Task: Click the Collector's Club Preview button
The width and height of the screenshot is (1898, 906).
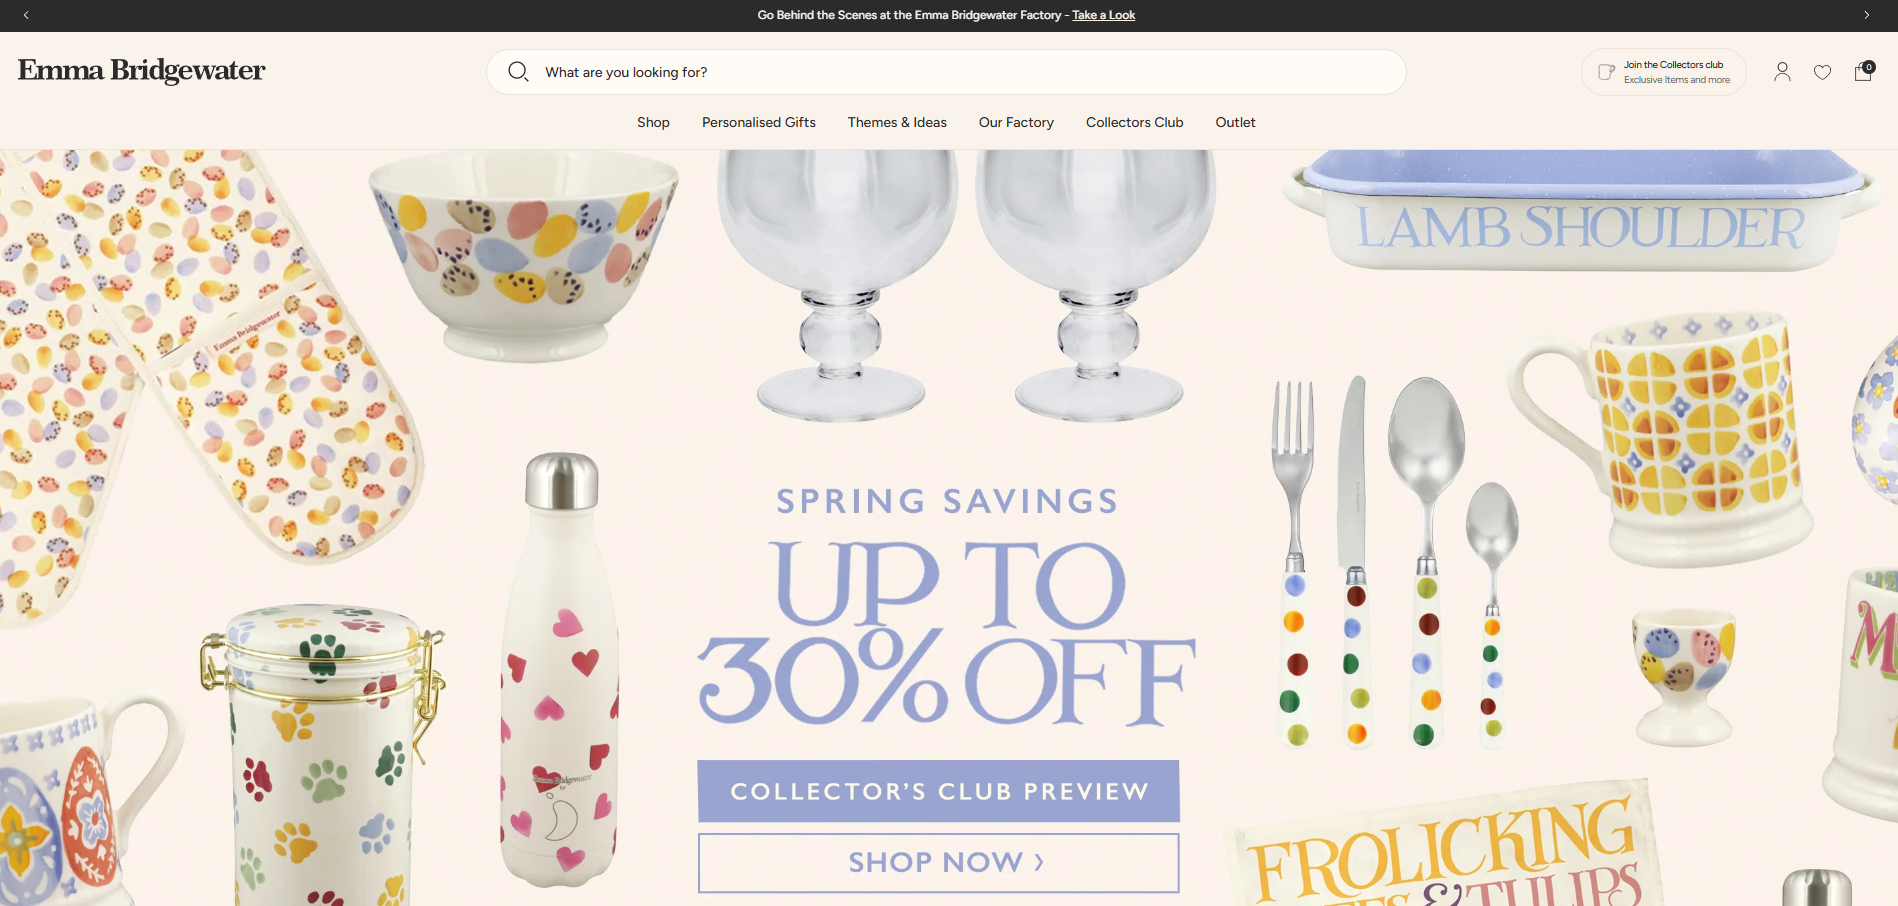Action: pos(938,791)
